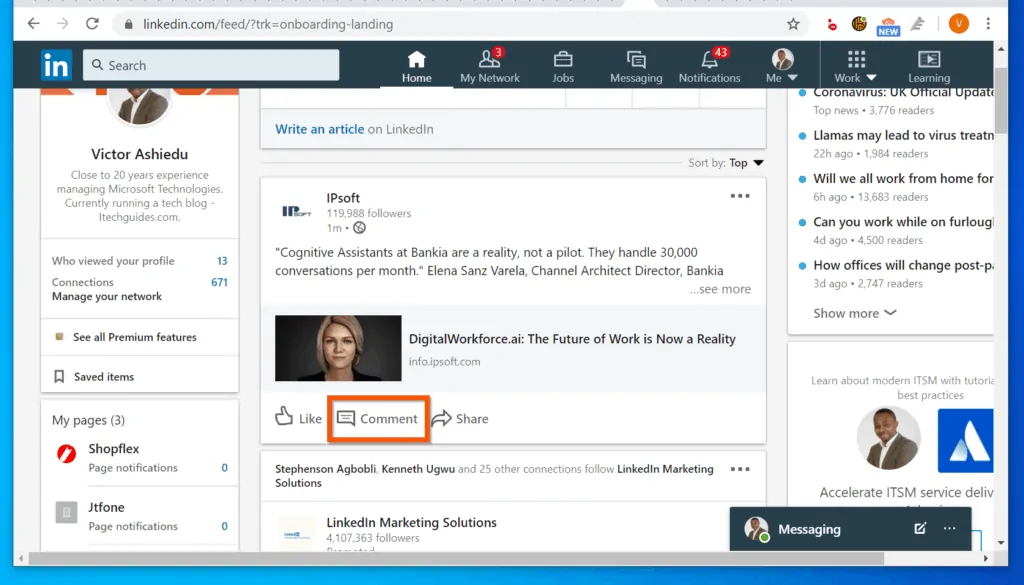Click the LinkedIn logo
The image size is (1024, 585).
pos(56,64)
